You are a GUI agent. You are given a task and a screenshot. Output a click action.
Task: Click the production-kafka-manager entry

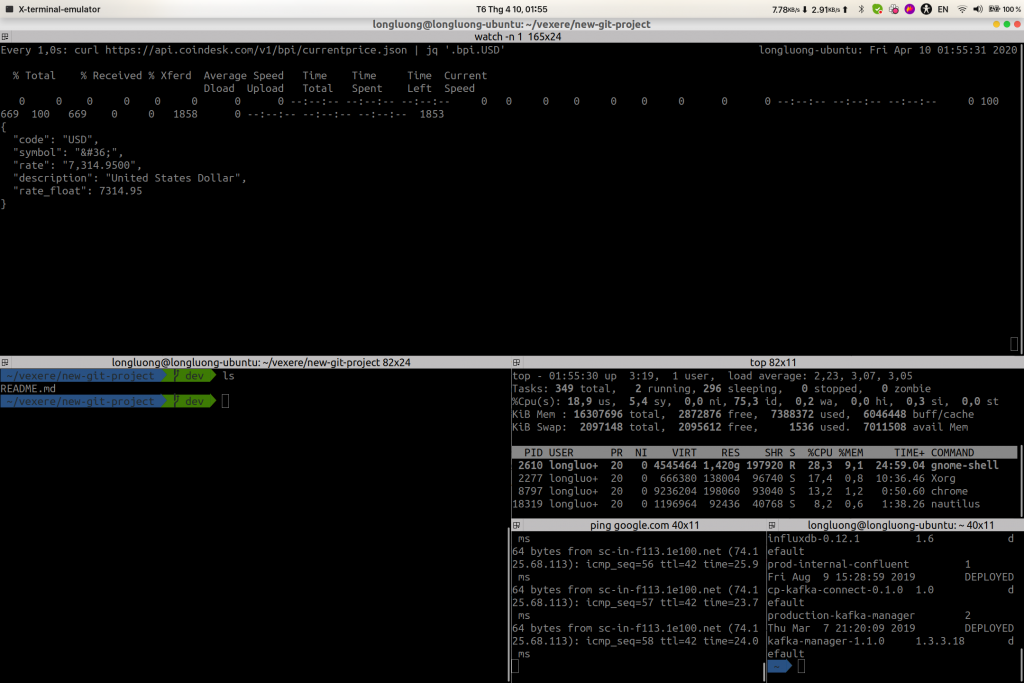click(841, 615)
